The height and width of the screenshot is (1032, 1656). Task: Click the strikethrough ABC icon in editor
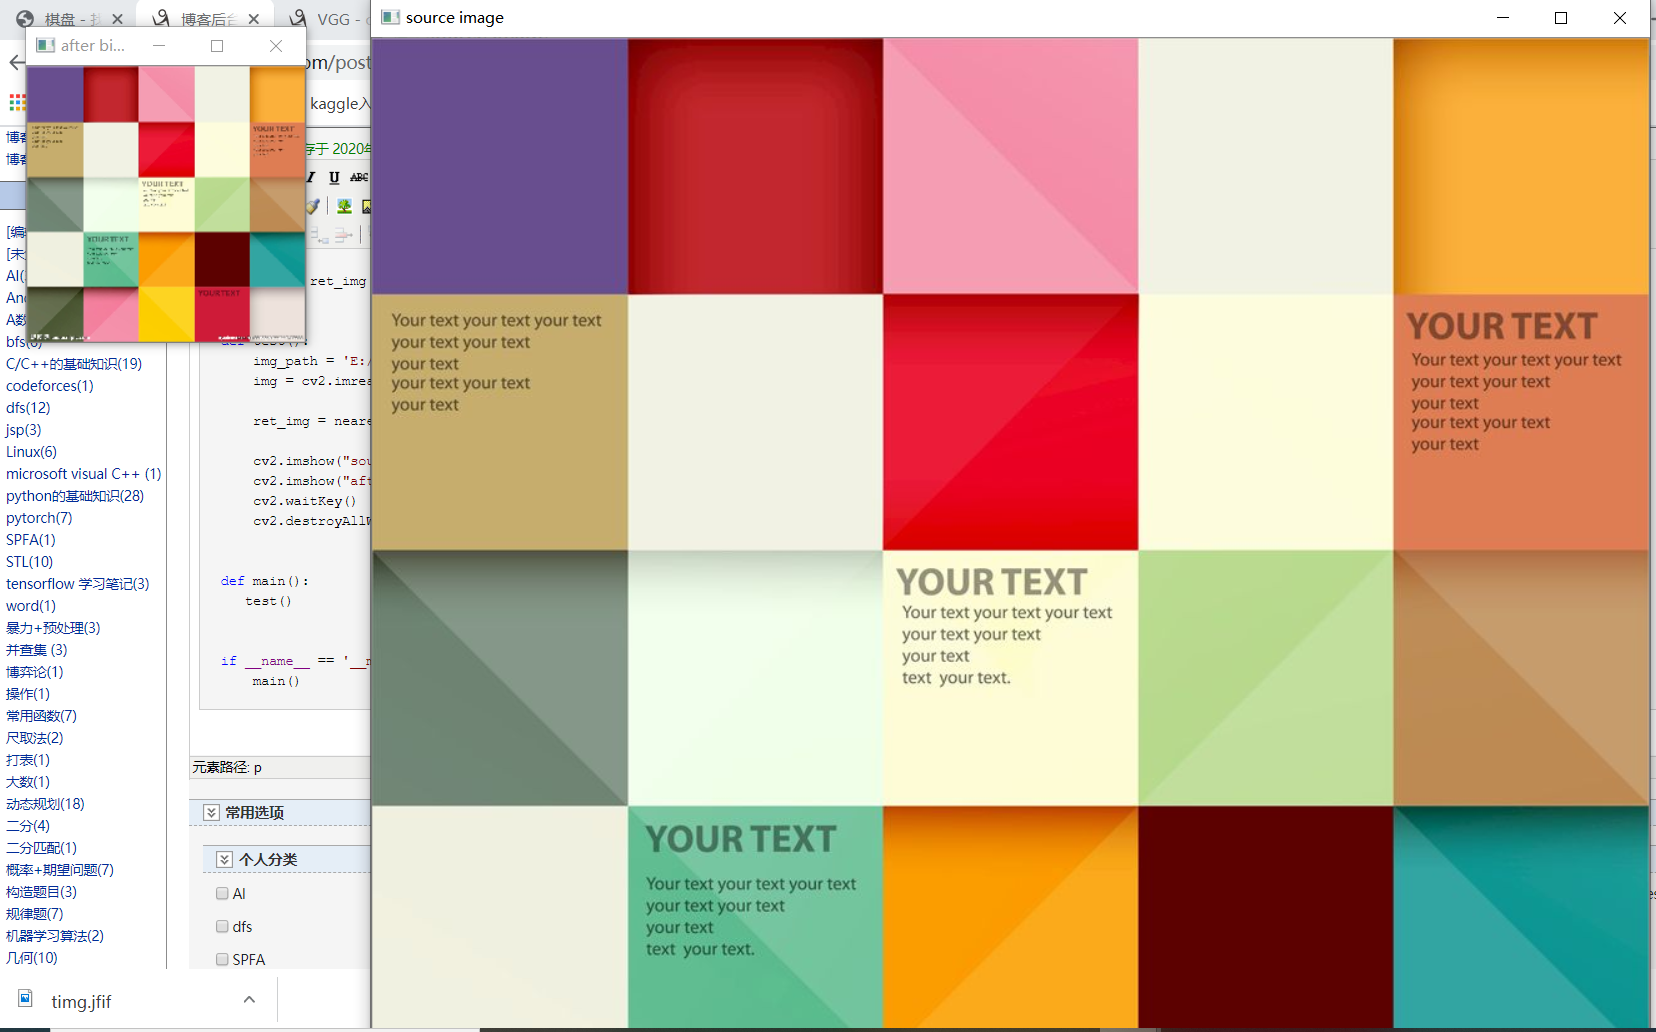359,177
